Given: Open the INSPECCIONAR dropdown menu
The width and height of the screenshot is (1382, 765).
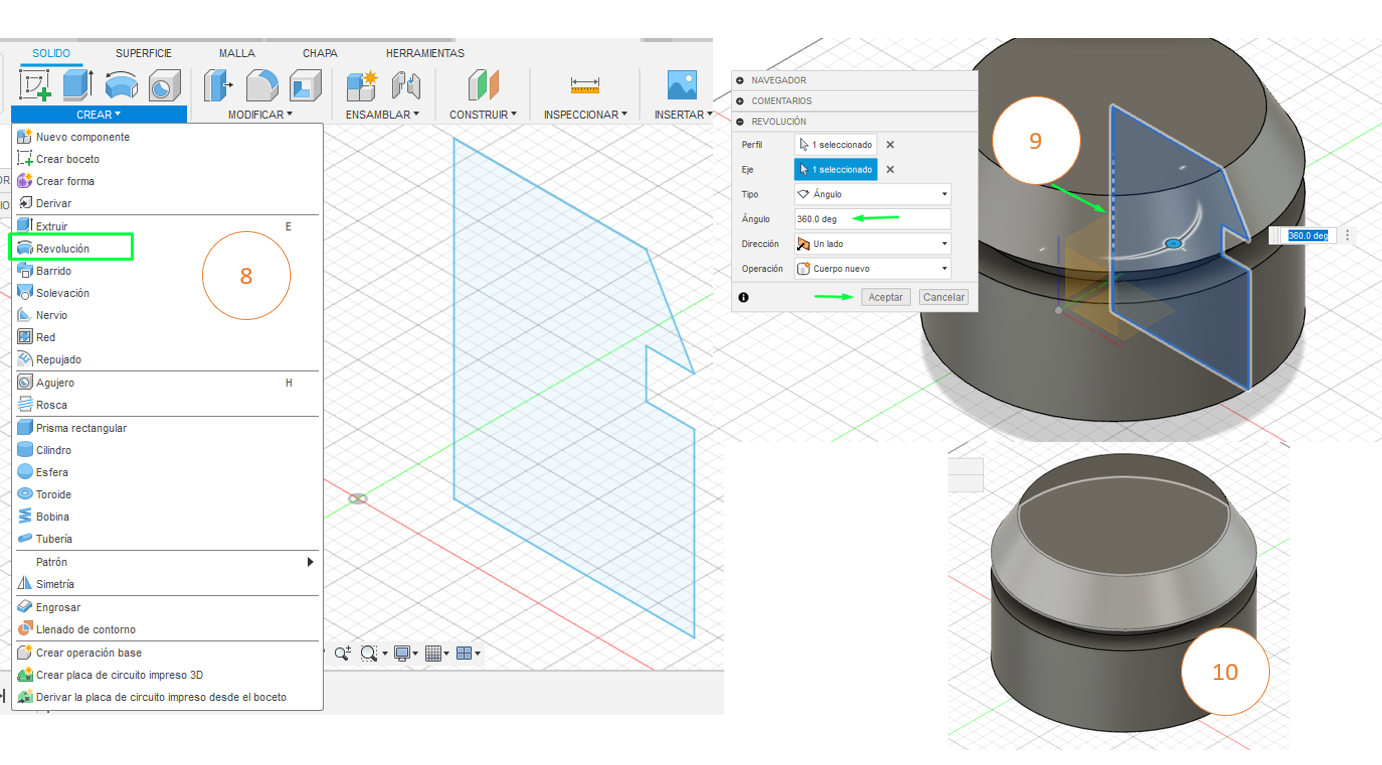Looking at the screenshot, I should point(586,115).
